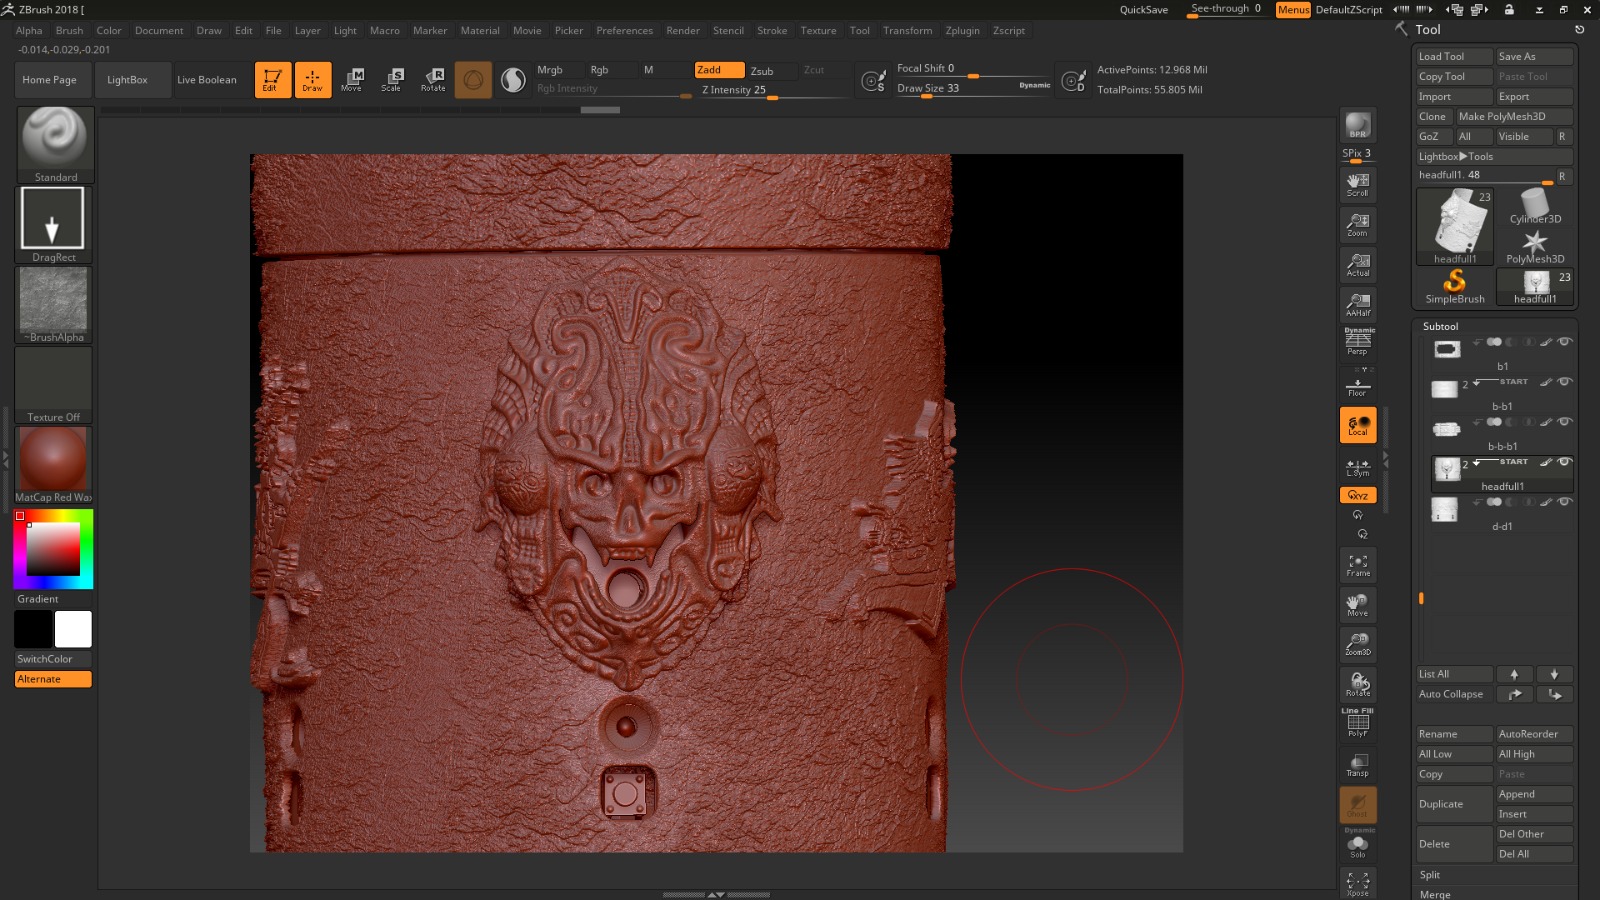
Task: Toggle visibility eye of b1 subtool
Action: point(1565,342)
